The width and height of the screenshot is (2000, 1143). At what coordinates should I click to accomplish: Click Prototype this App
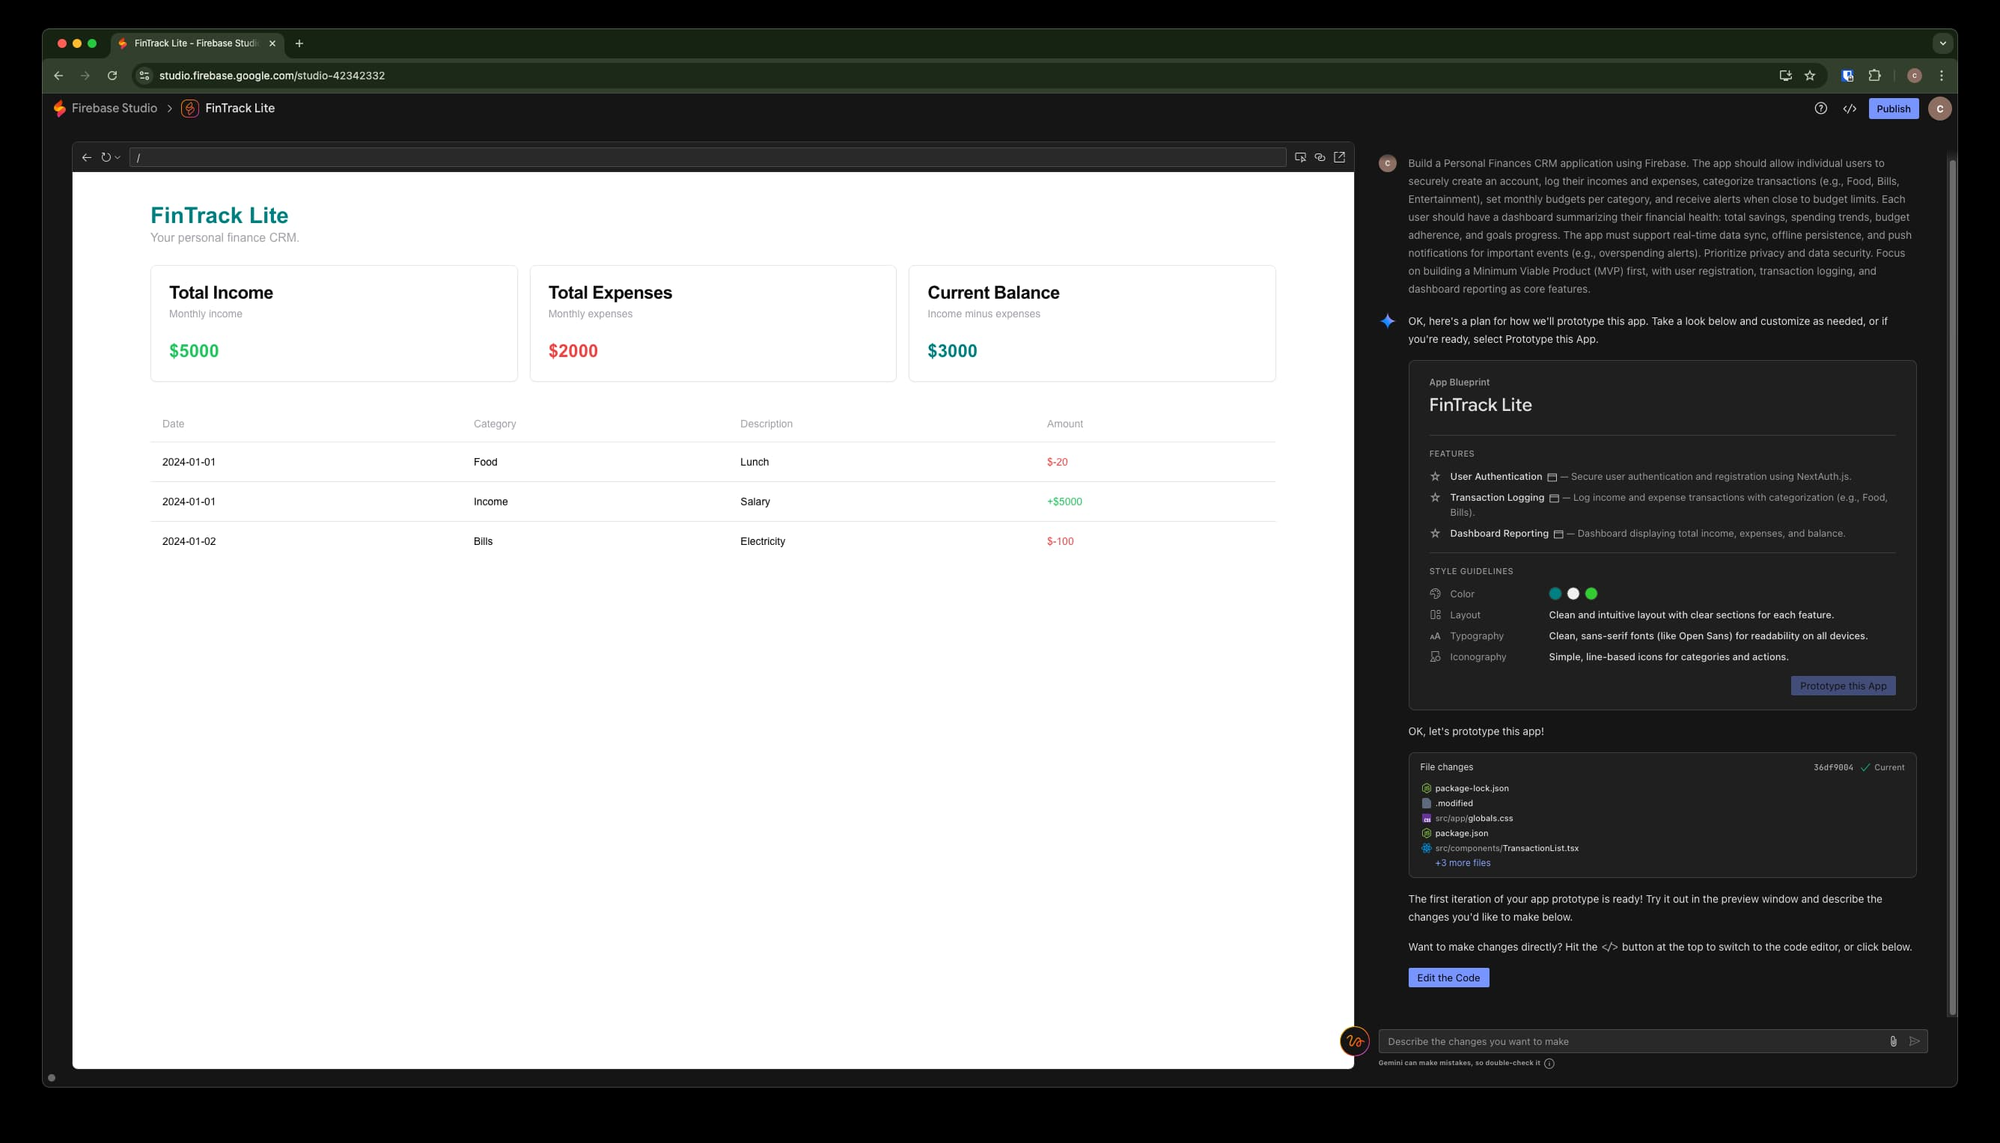[x=1843, y=685]
